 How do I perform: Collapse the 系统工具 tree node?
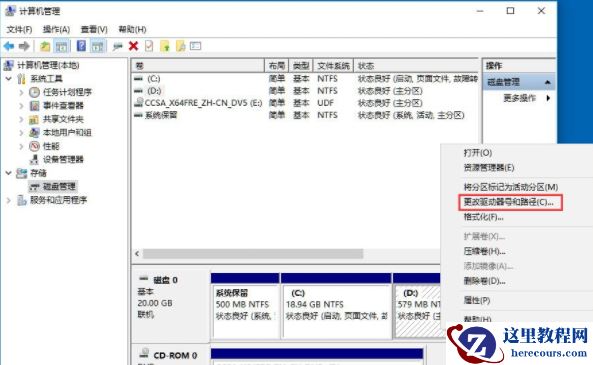[x=9, y=79]
